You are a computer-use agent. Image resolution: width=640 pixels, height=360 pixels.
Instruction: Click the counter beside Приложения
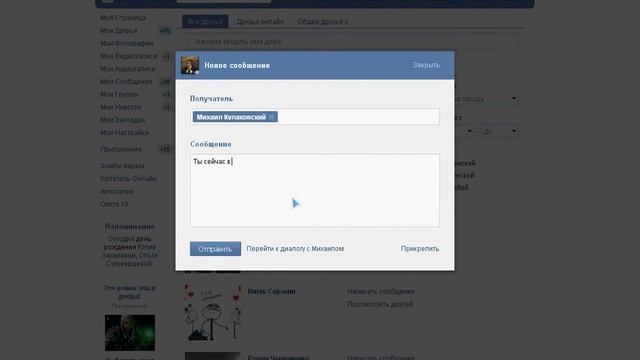[164, 149]
